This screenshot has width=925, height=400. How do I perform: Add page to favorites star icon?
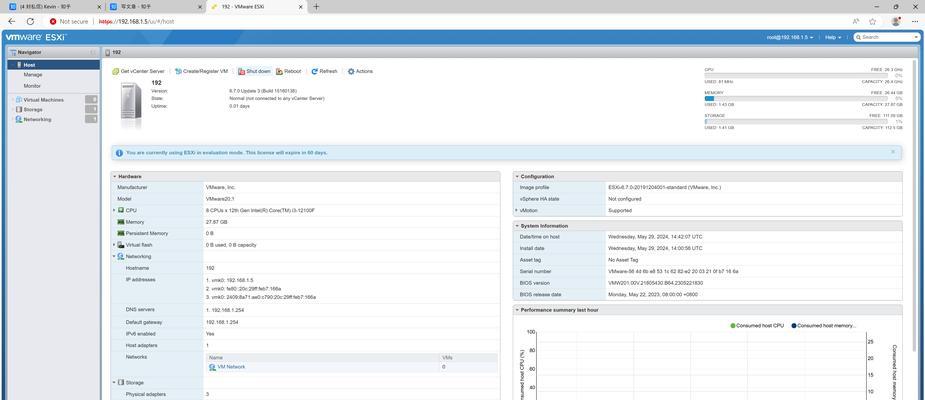[x=872, y=21]
